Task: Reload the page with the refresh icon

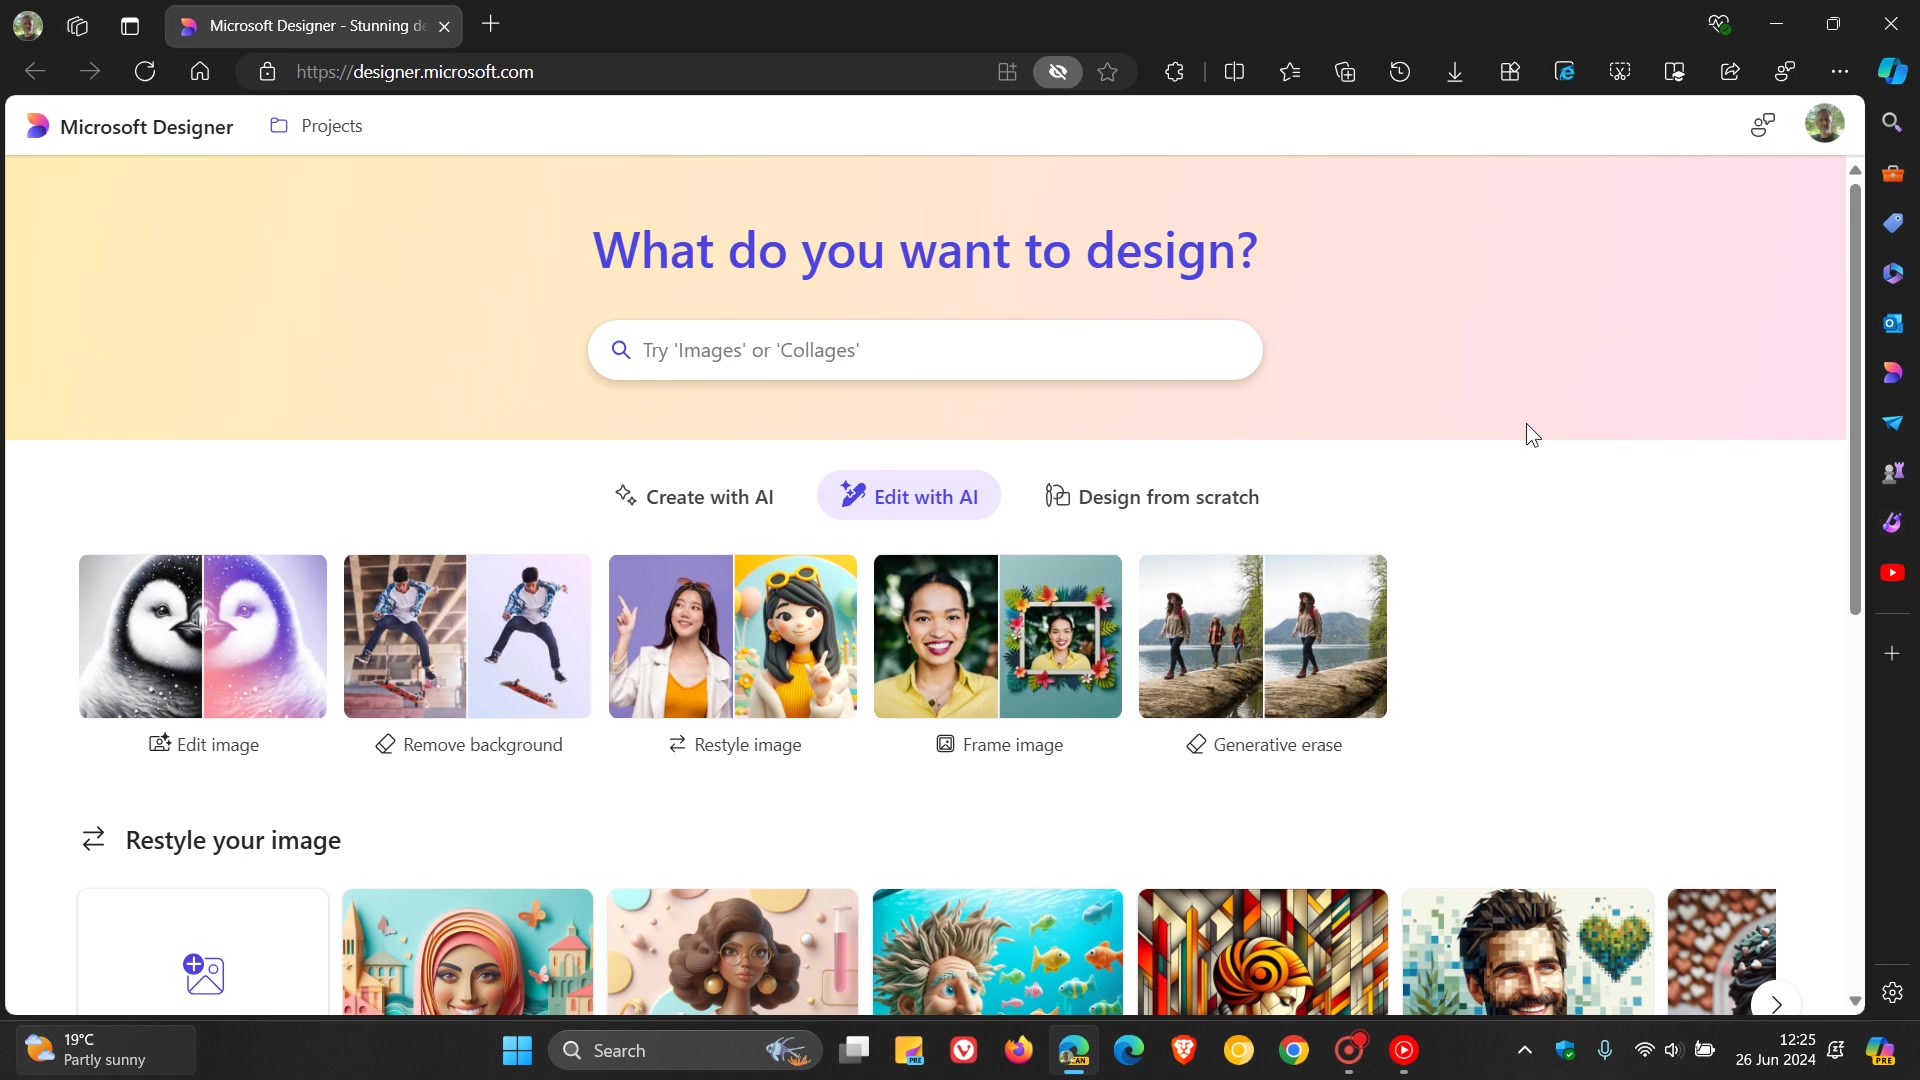Action: [145, 71]
